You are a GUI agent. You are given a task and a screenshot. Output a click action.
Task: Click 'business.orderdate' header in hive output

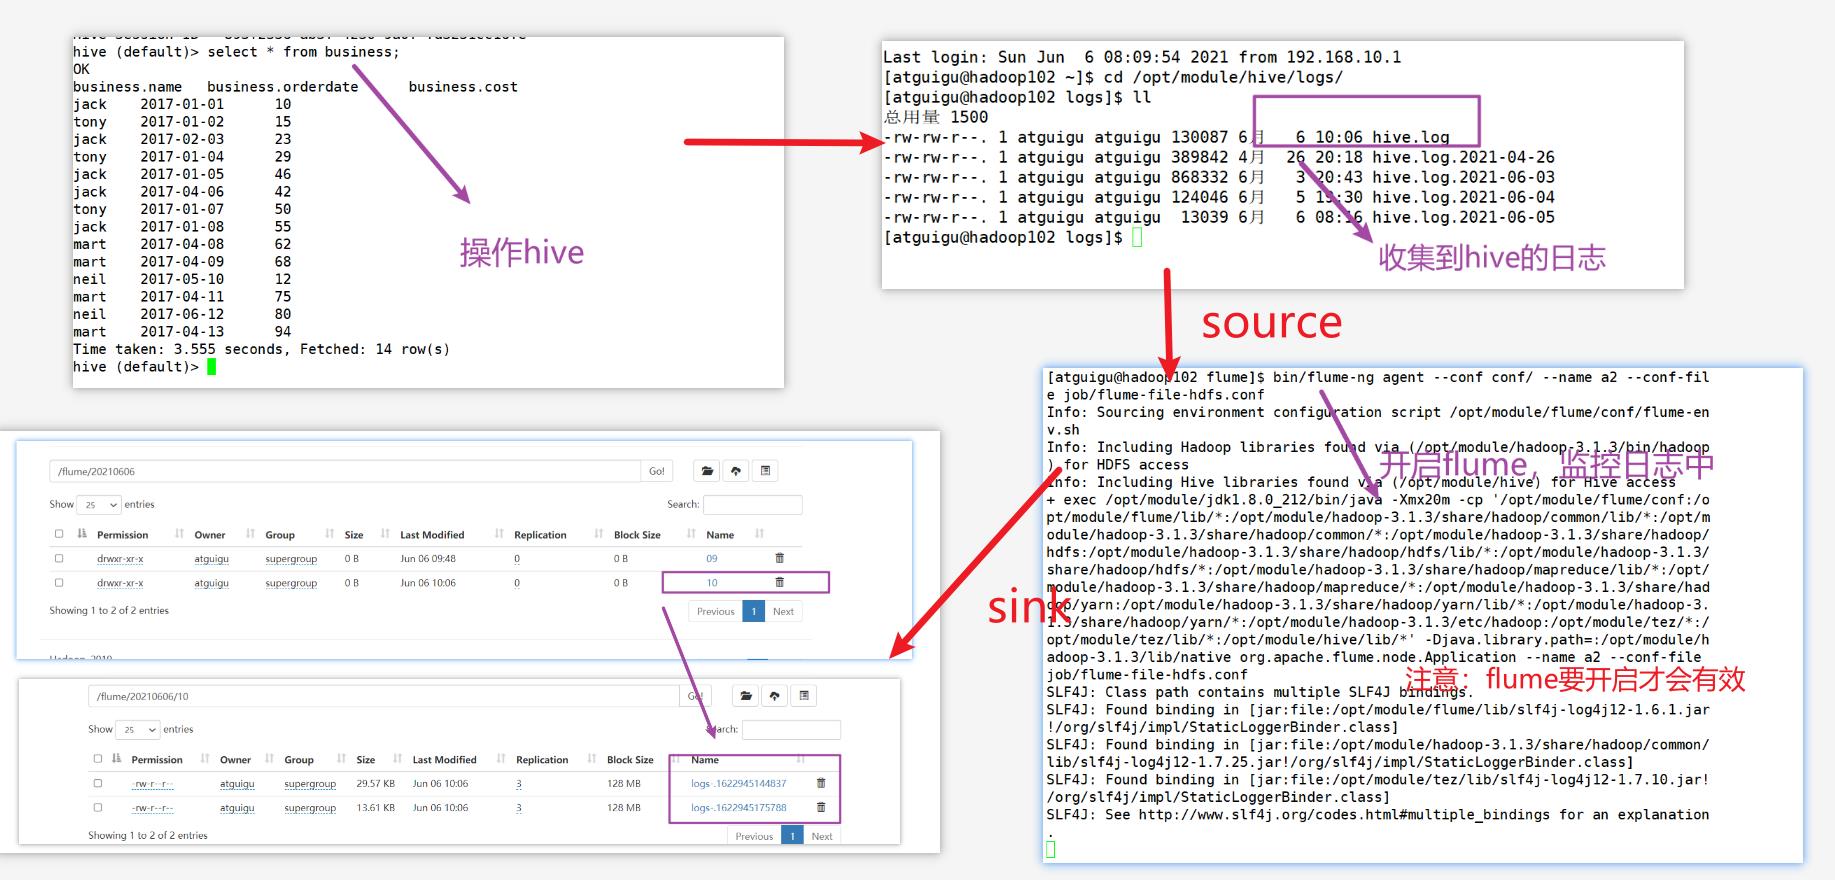click(x=283, y=87)
